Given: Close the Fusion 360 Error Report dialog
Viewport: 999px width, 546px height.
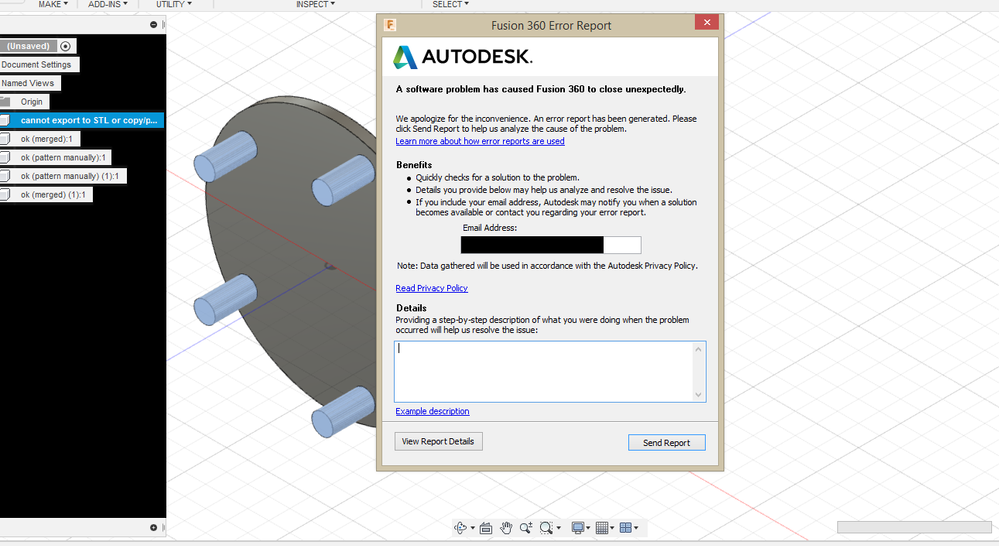Looking at the screenshot, I should [707, 22].
